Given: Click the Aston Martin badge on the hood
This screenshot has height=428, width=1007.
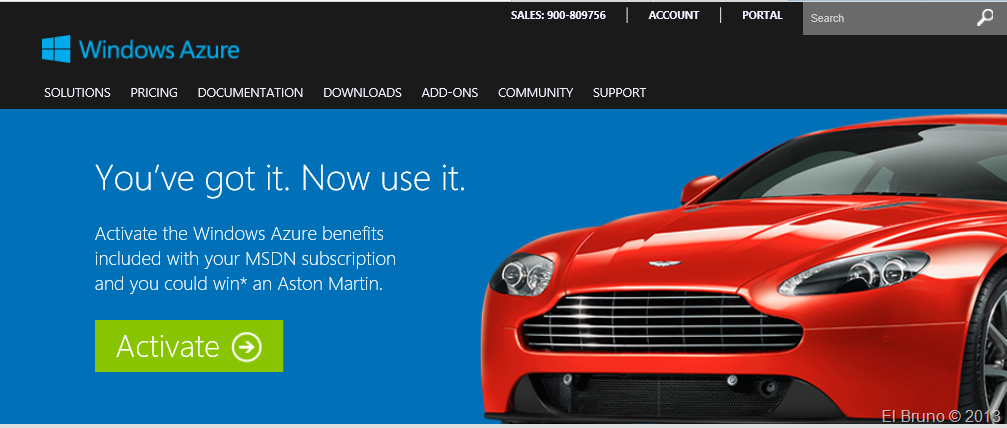Looking at the screenshot, I should click(664, 263).
